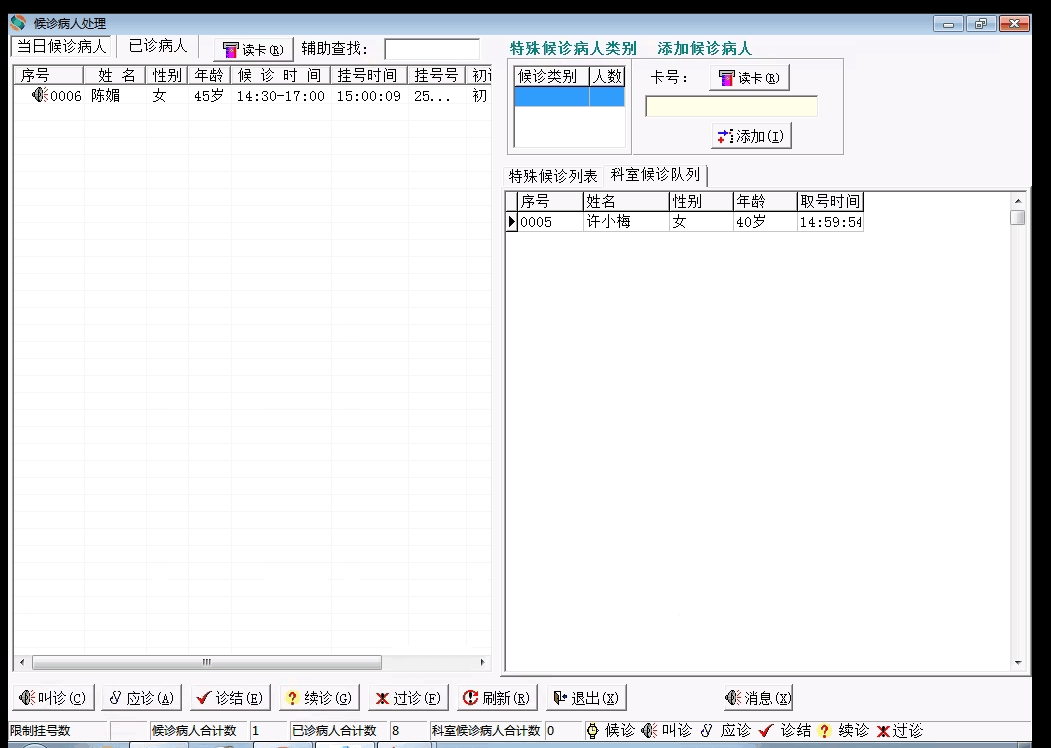Click 已诊病人合计数 value field showing 8
This screenshot has height=748, width=1051.
pos(409,731)
